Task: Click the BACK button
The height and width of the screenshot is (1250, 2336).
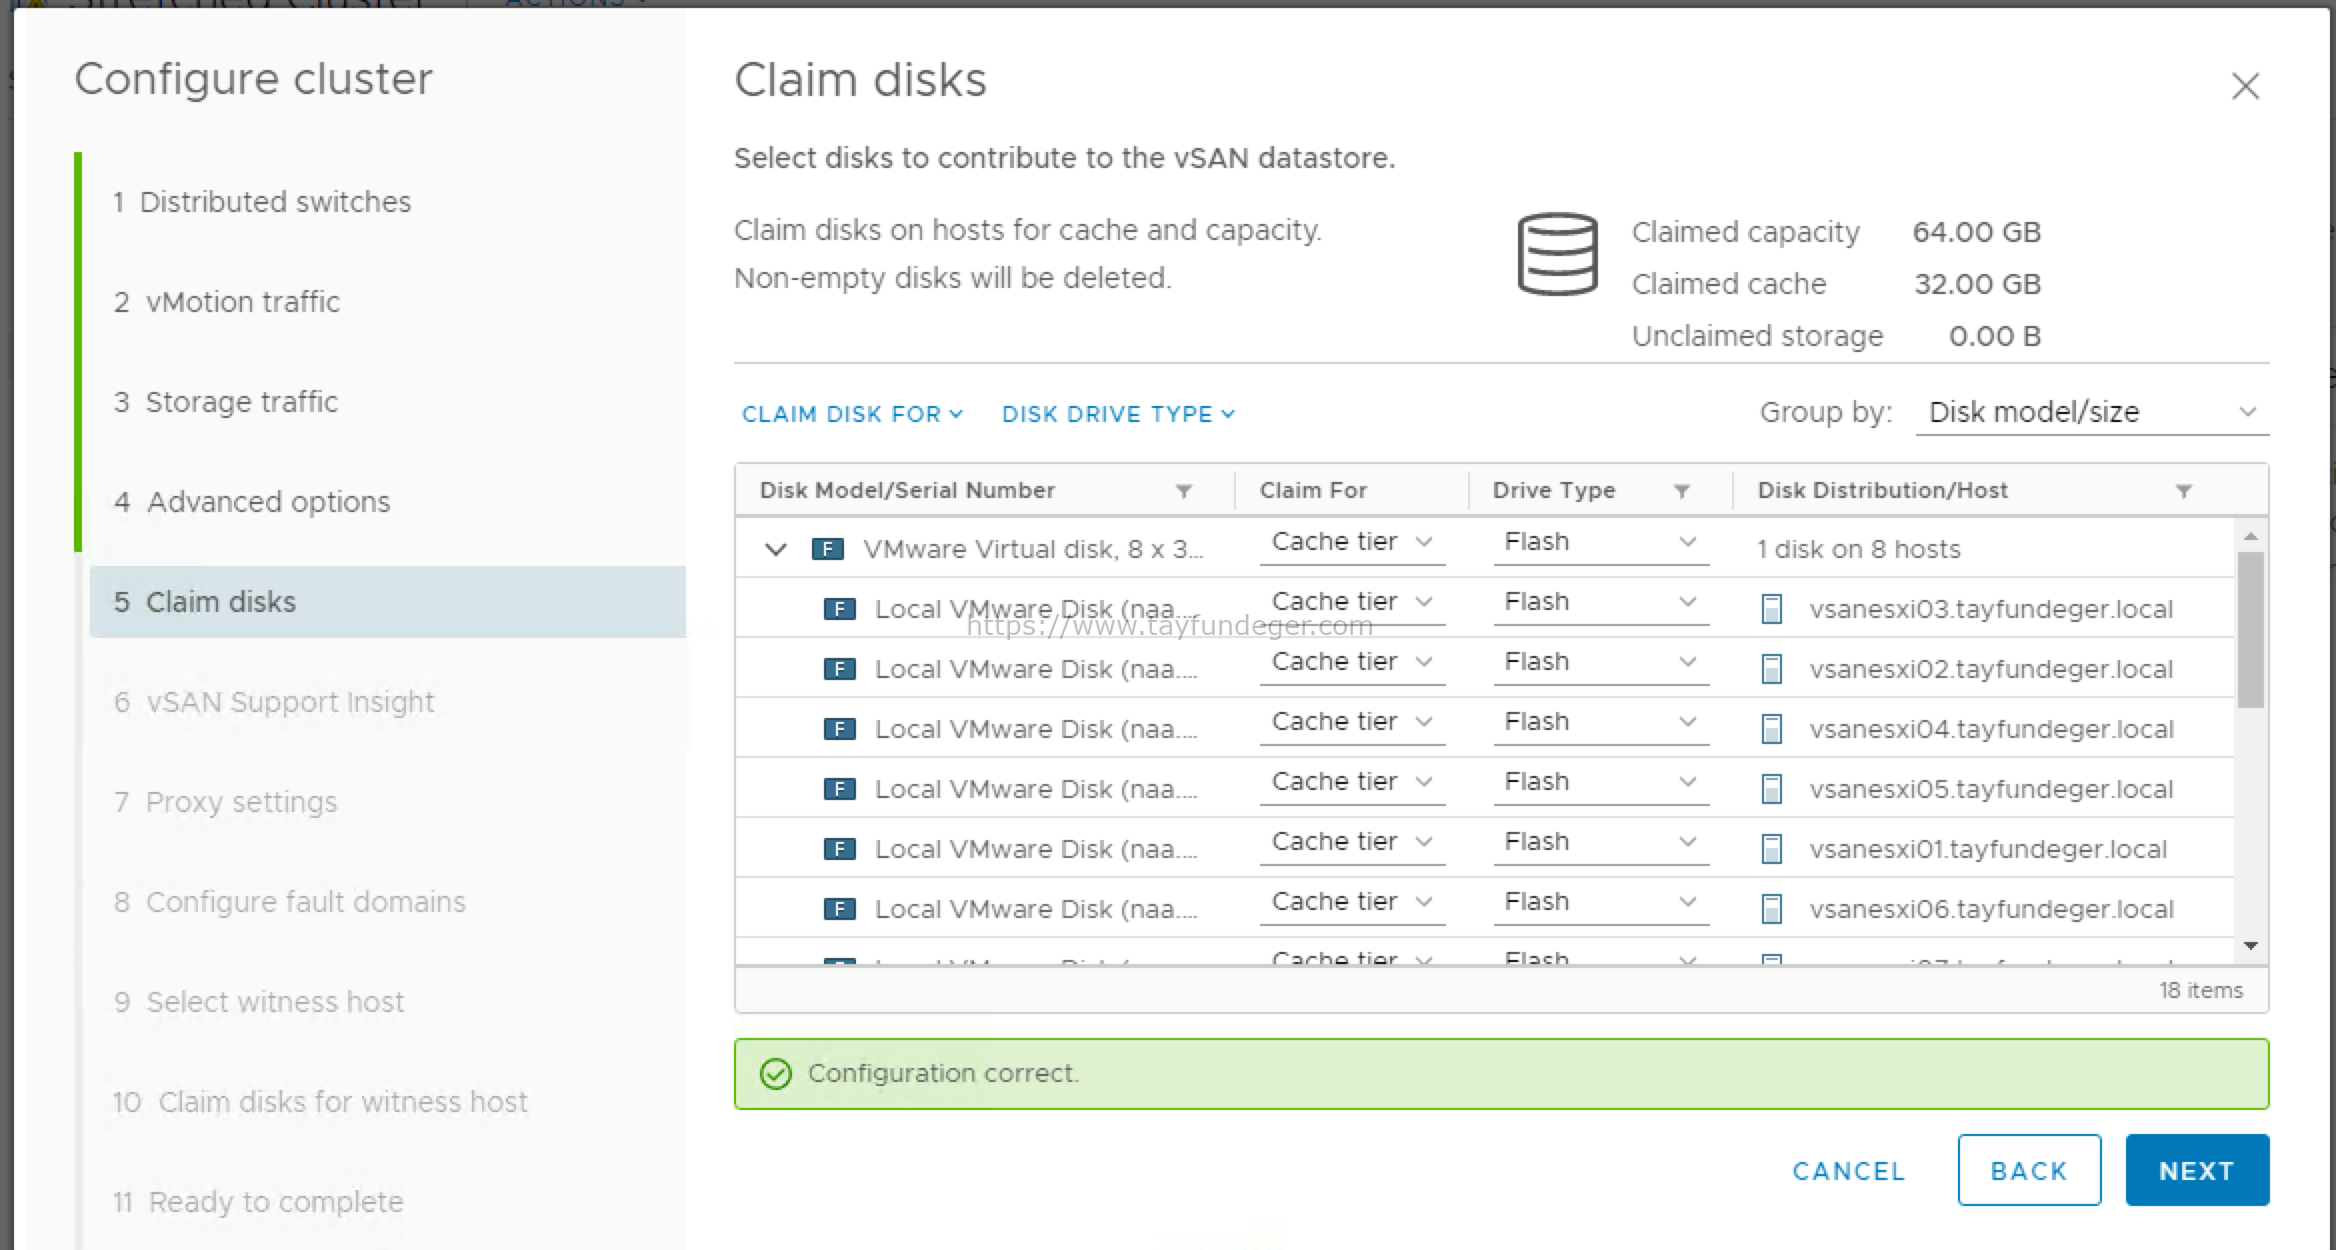Action: click(2029, 1170)
